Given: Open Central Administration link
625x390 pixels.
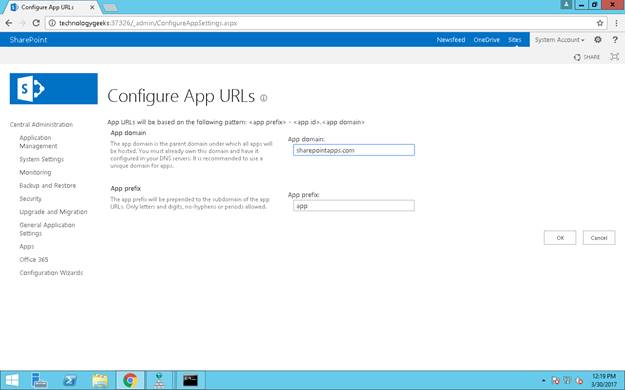Looking at the screenshot, I should click(x=41, y=124).
